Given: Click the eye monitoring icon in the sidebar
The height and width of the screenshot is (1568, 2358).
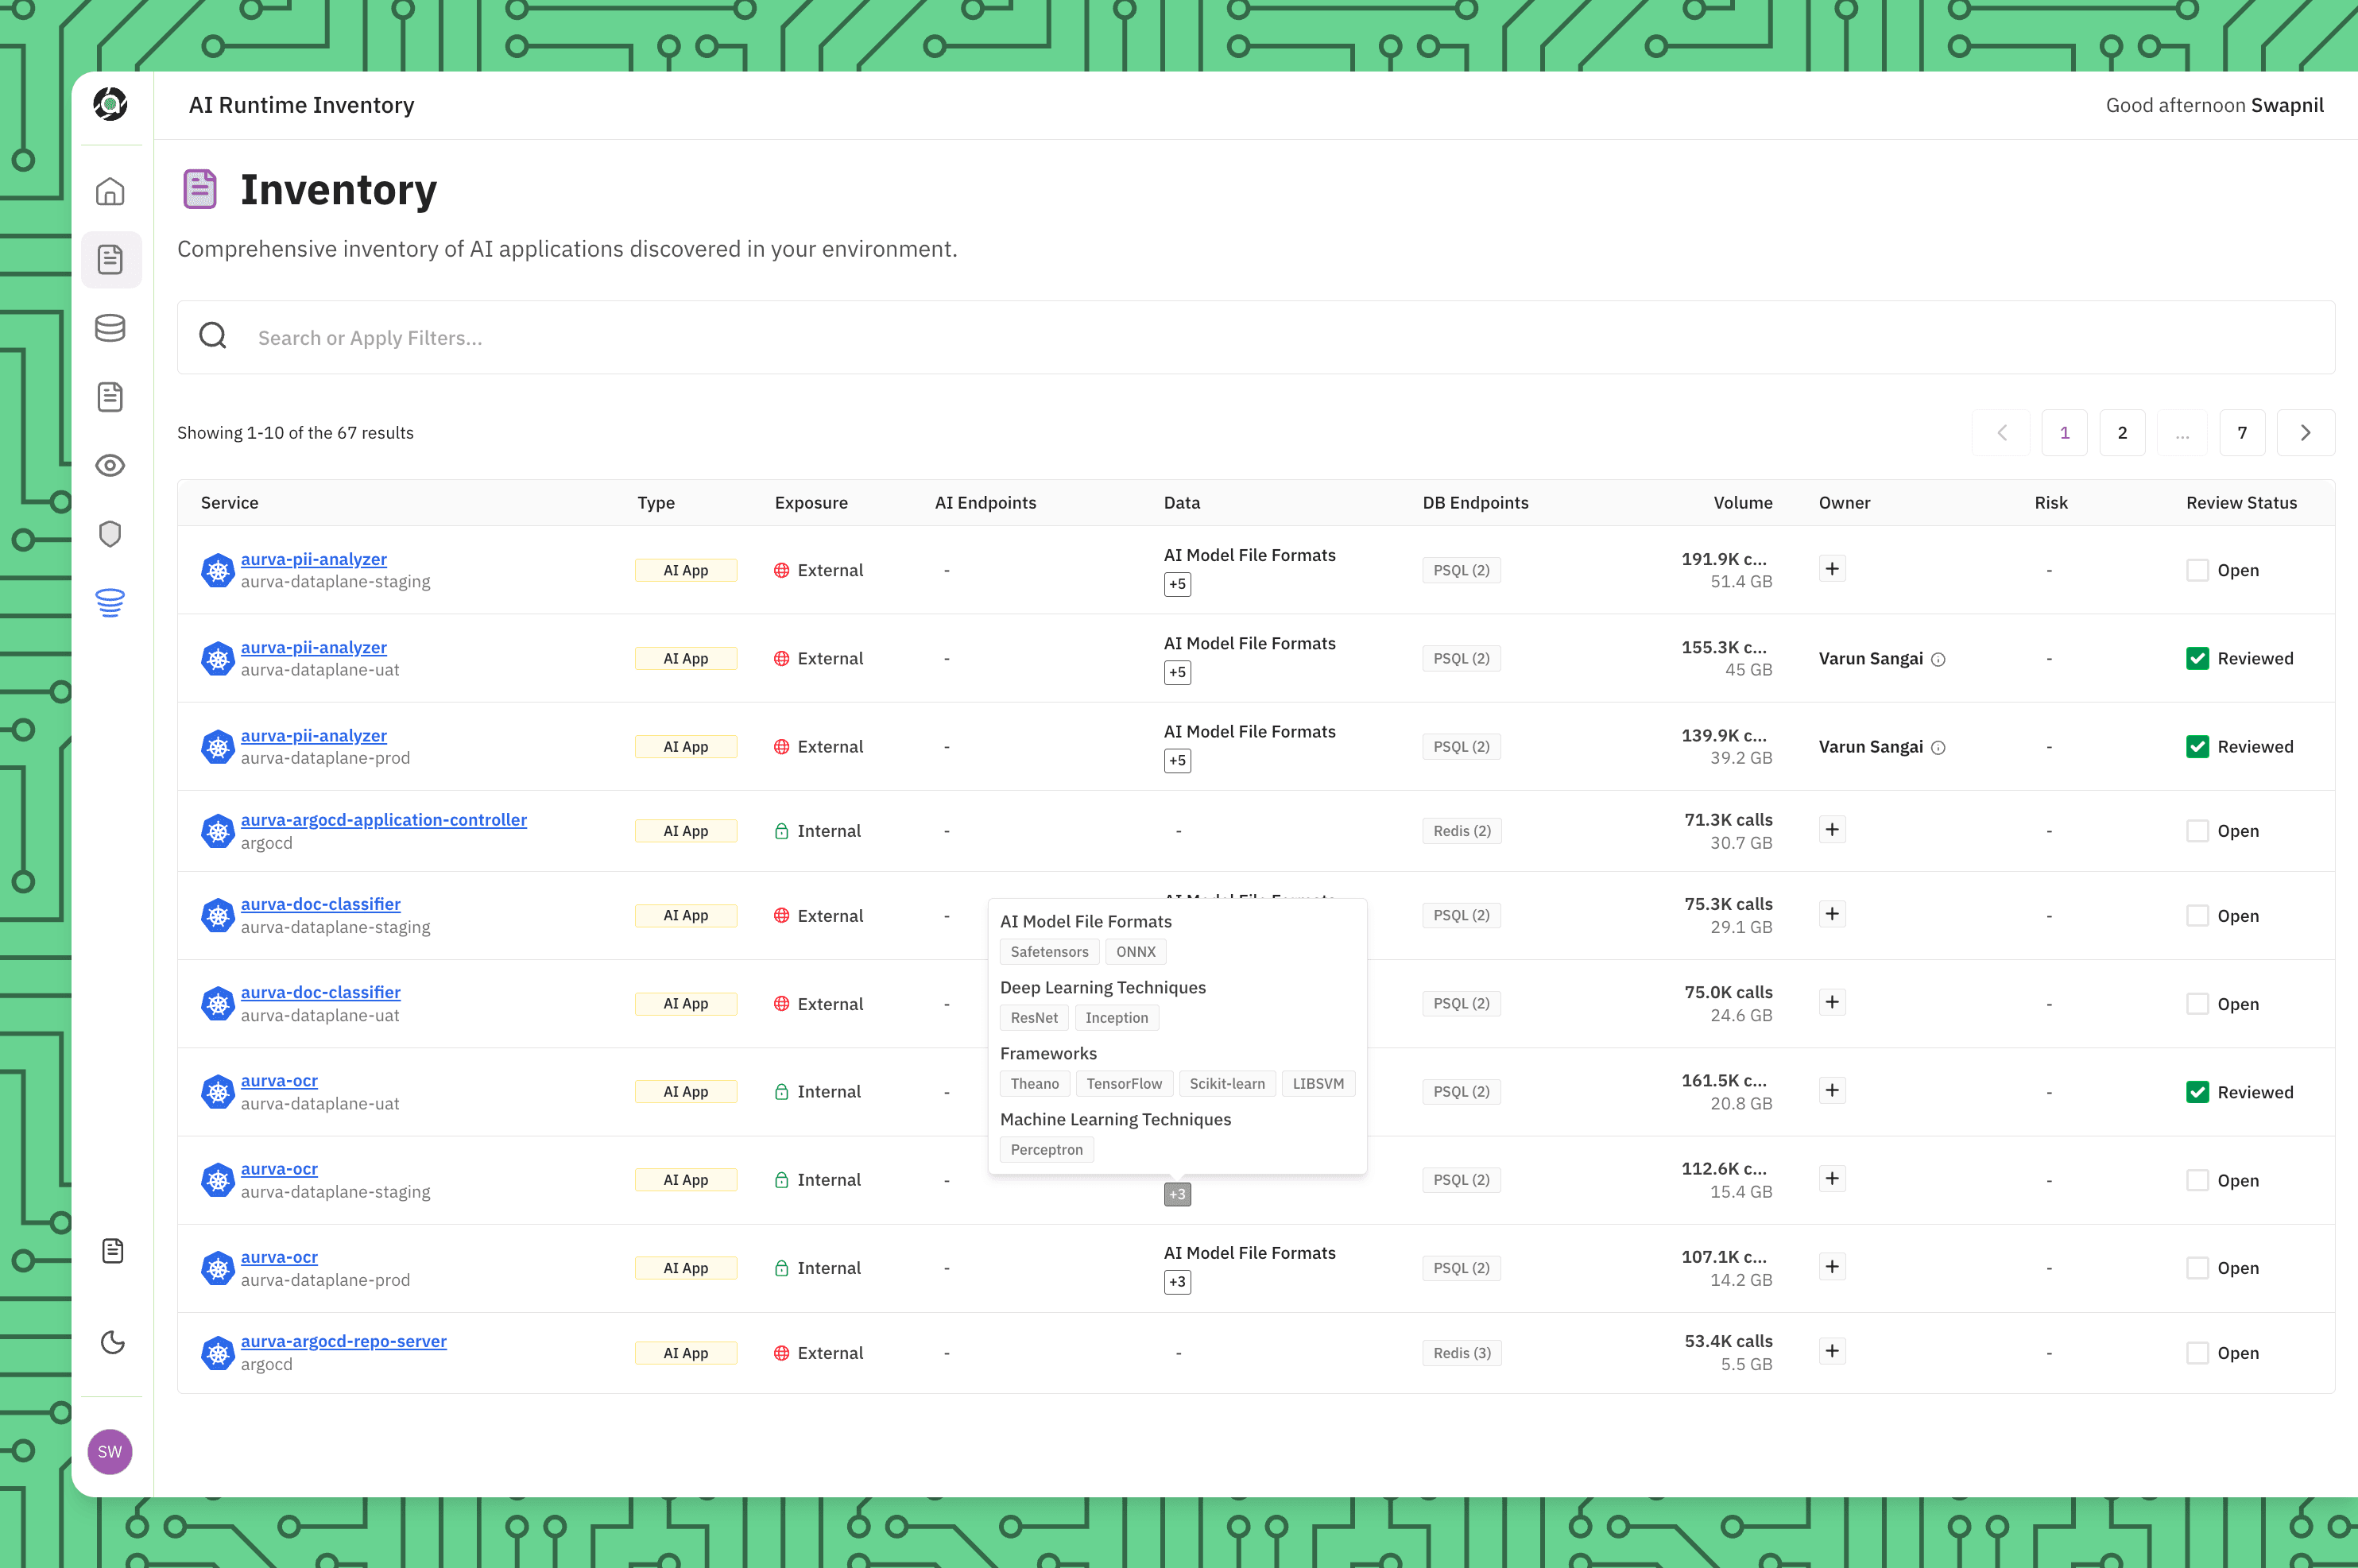Looking at the screenshot, I should point(110,465).
